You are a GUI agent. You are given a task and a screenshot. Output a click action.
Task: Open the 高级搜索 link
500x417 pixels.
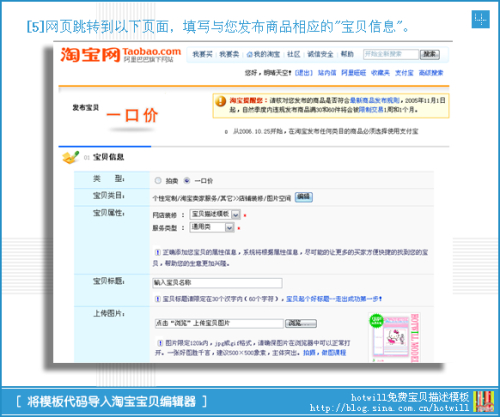pyautogui.click(x=431, y=73)
